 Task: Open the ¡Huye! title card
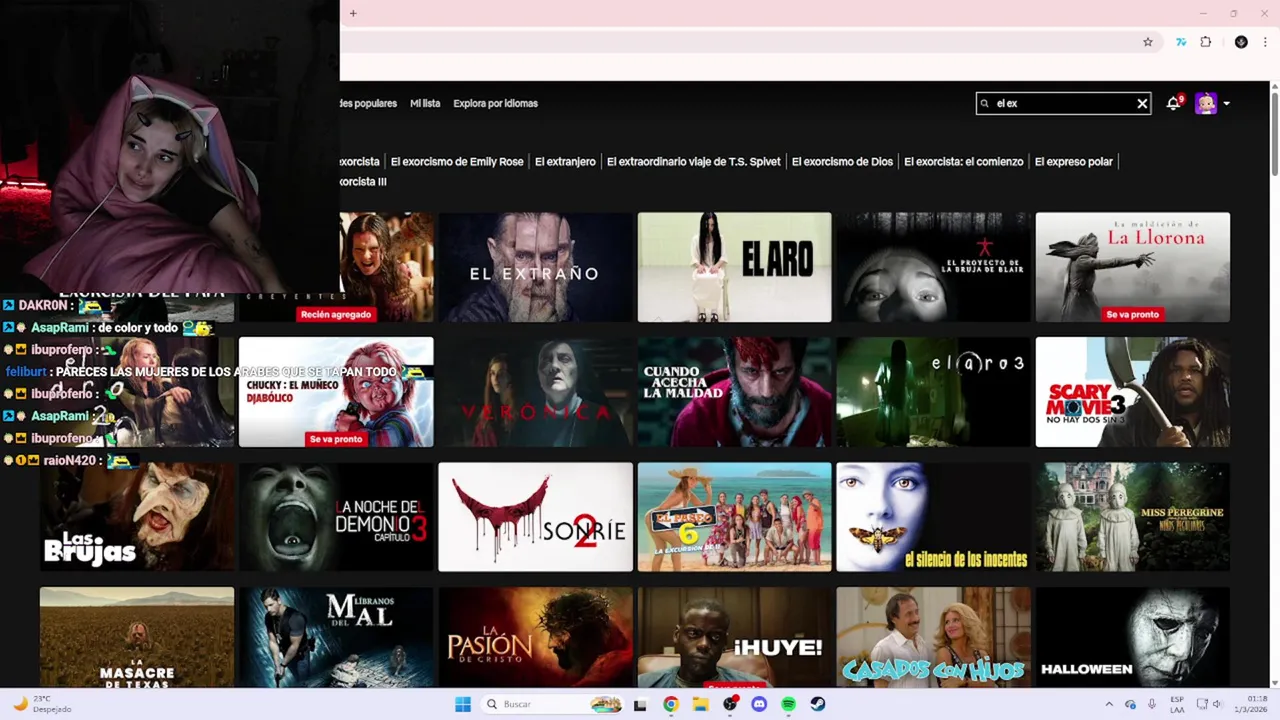tap(734, 637)
